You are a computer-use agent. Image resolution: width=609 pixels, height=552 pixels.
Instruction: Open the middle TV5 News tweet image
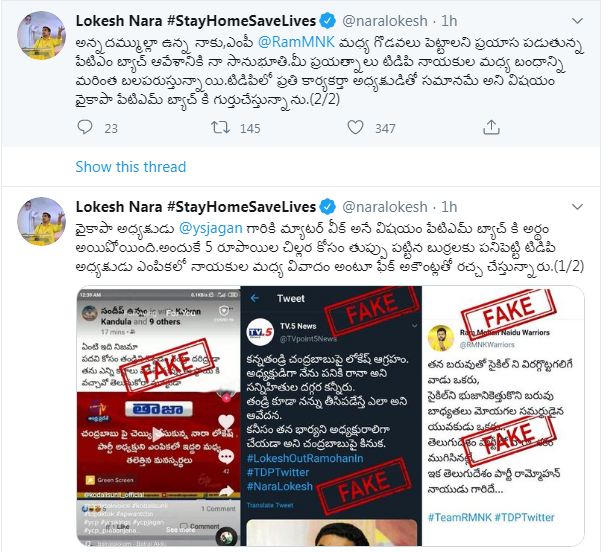click(331, 416)
